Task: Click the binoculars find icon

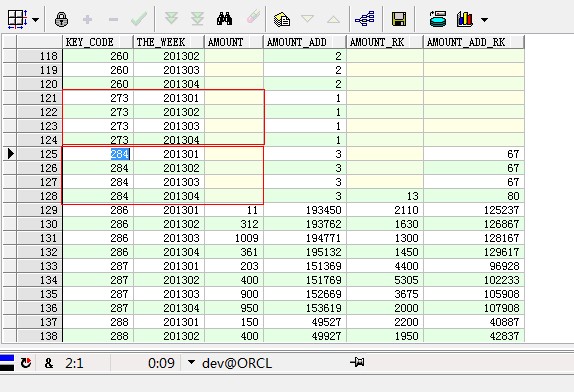Action: [x=224, y=19]
